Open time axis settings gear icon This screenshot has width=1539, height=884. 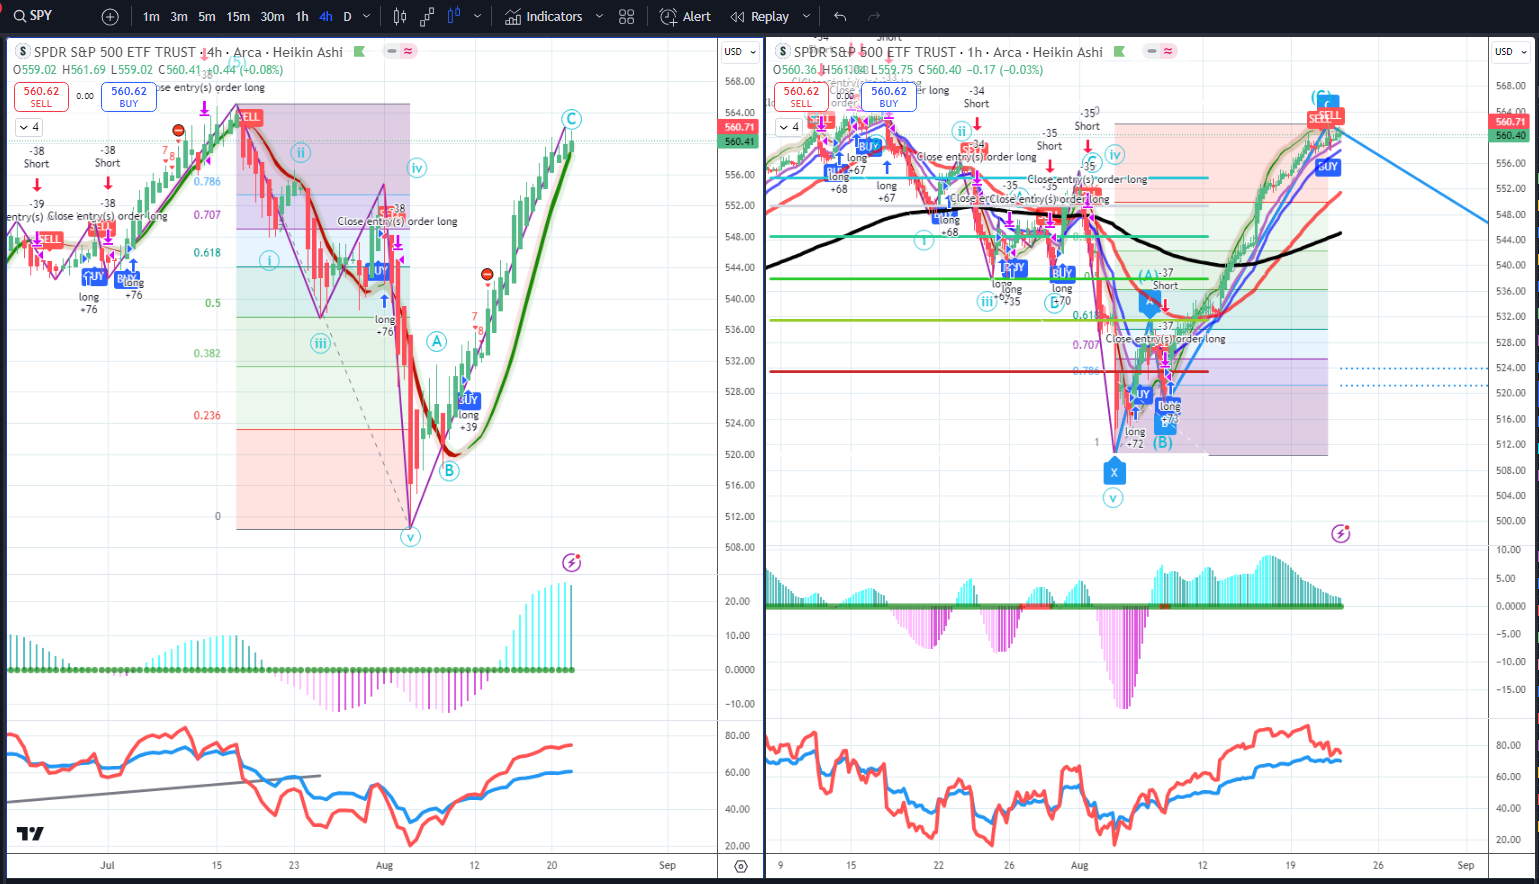pyautogui.click(x=740, y=866)
